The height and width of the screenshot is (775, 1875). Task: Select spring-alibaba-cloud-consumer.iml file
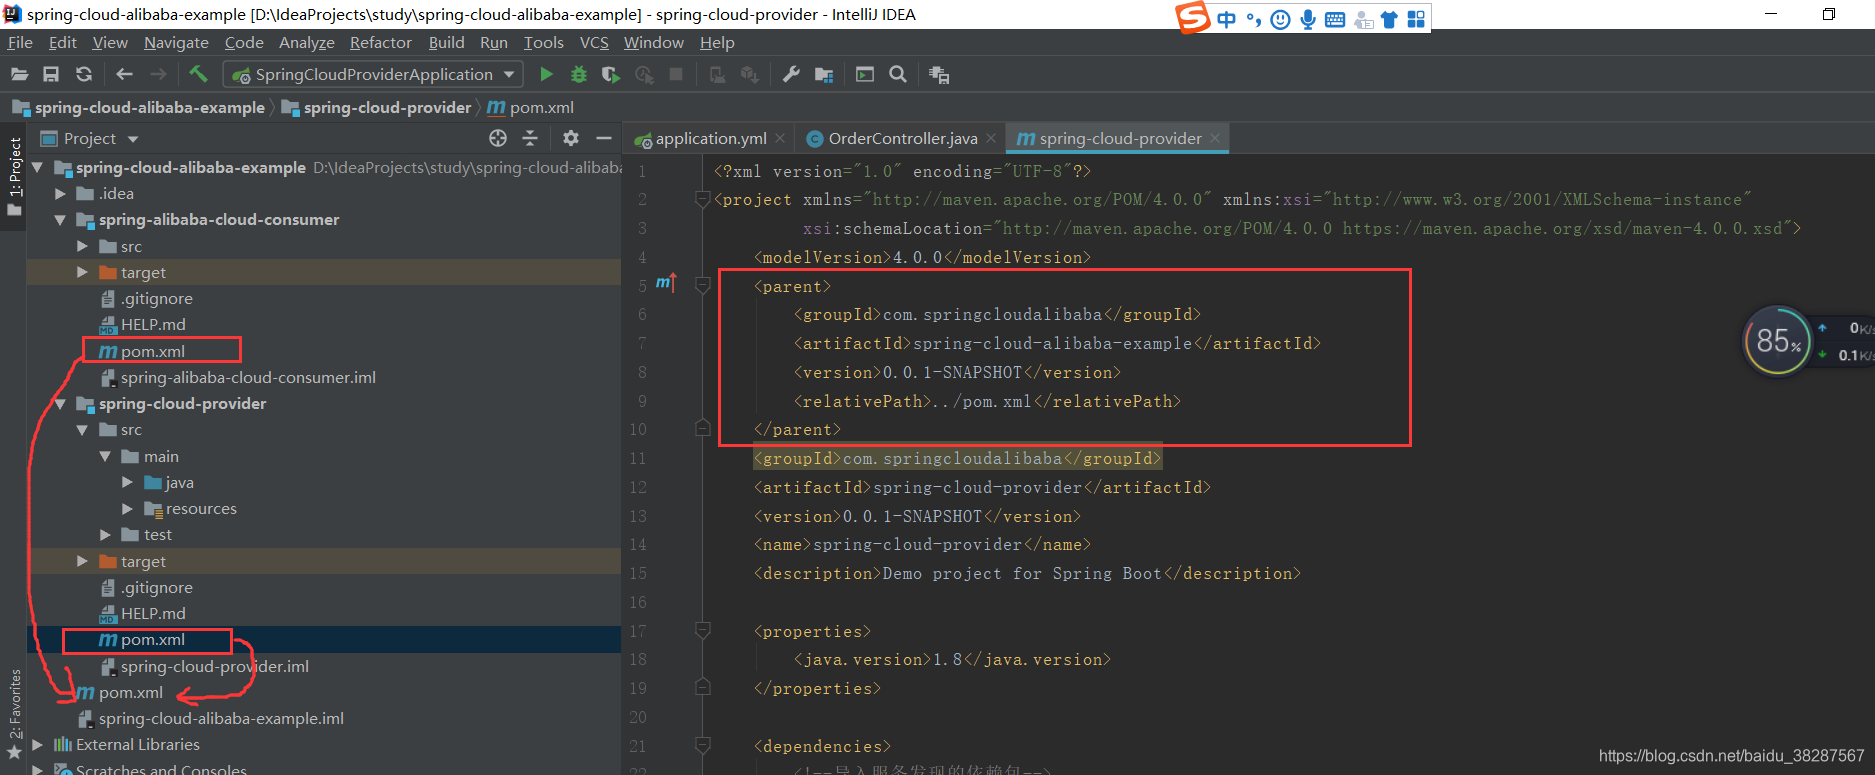click(x=247, y=377)
